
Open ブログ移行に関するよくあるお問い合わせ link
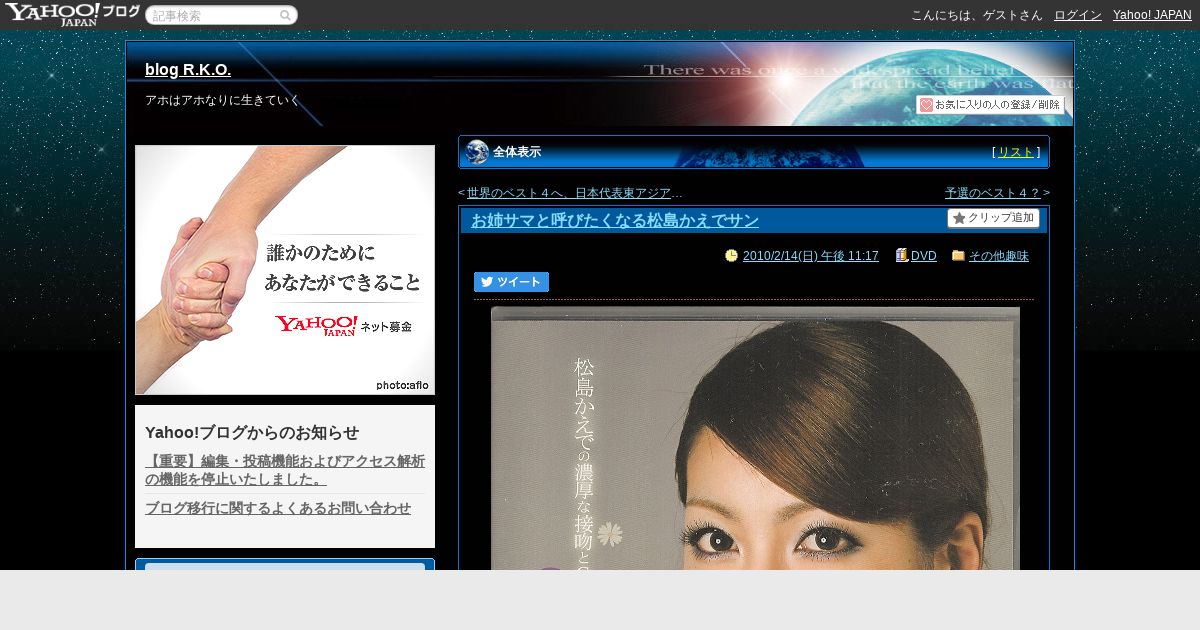coord(278,508)
